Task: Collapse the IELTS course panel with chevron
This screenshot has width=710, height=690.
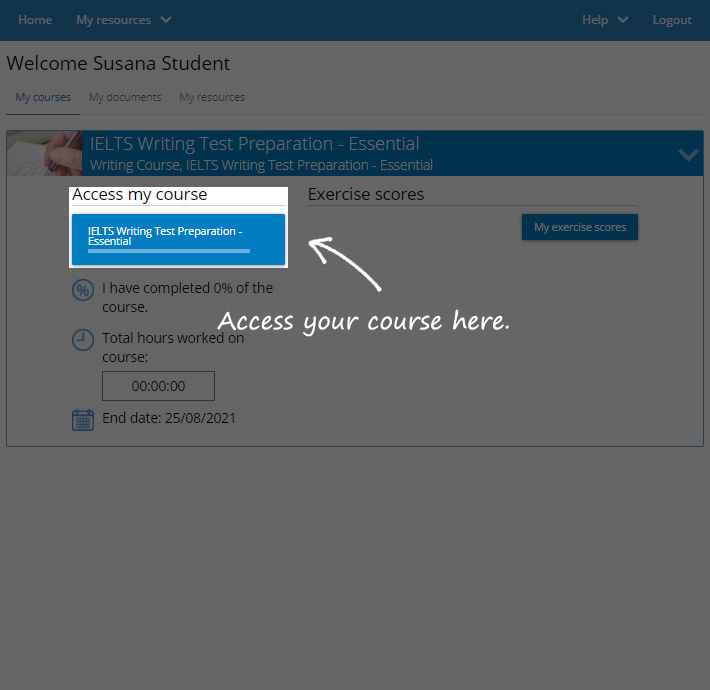Action: point(688,154)
